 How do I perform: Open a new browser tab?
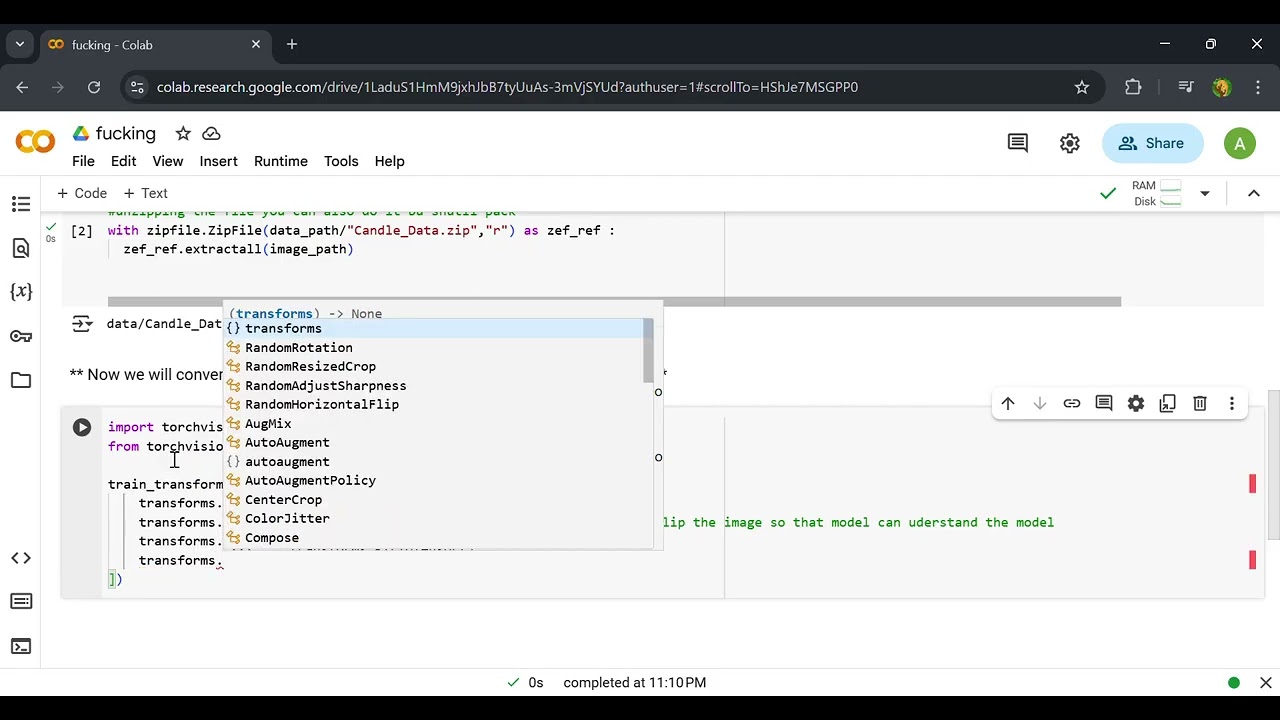(292, 44)
